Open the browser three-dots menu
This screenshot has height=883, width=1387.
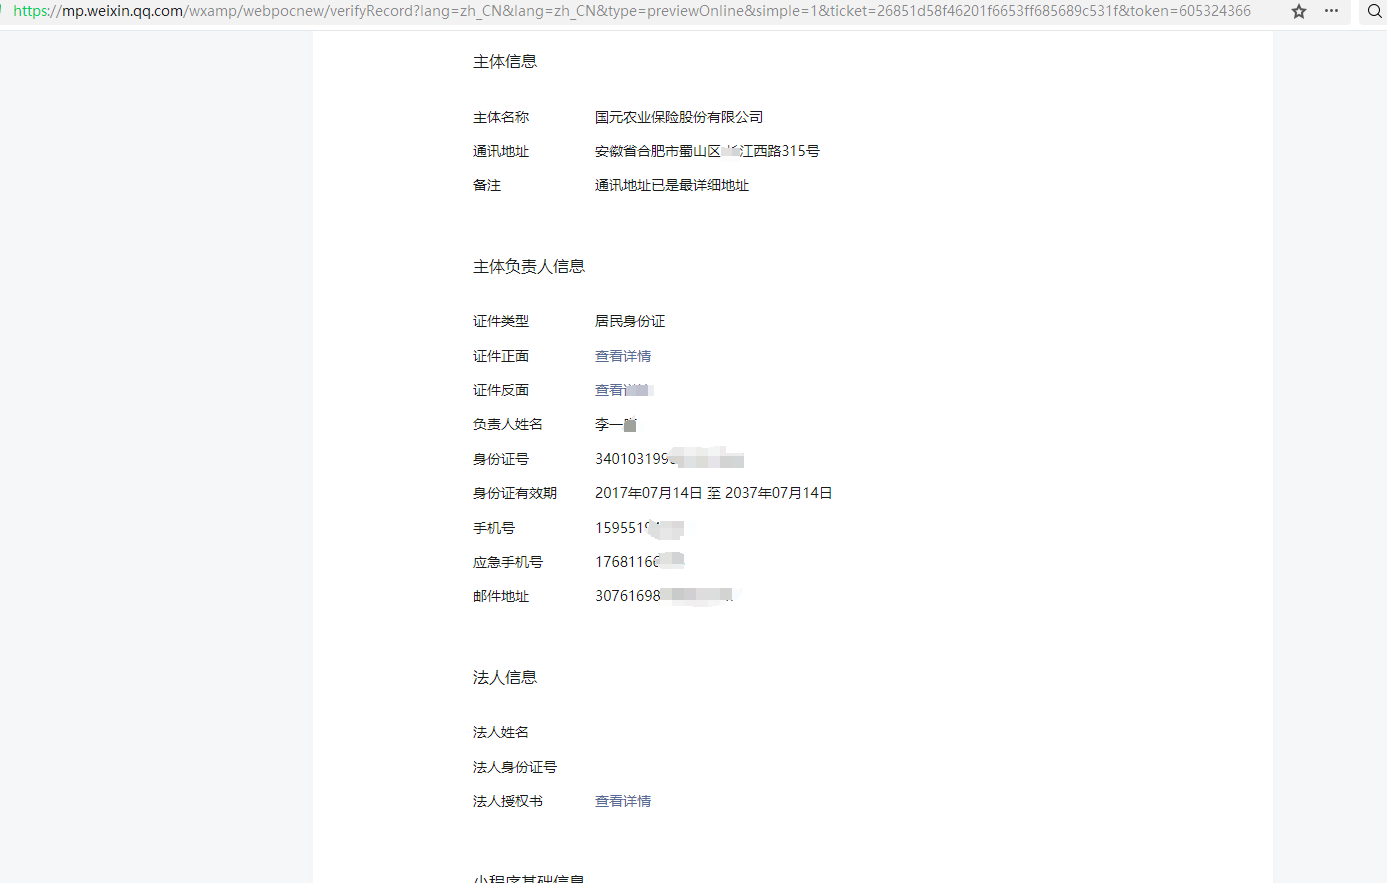[x=1331, y=11]
